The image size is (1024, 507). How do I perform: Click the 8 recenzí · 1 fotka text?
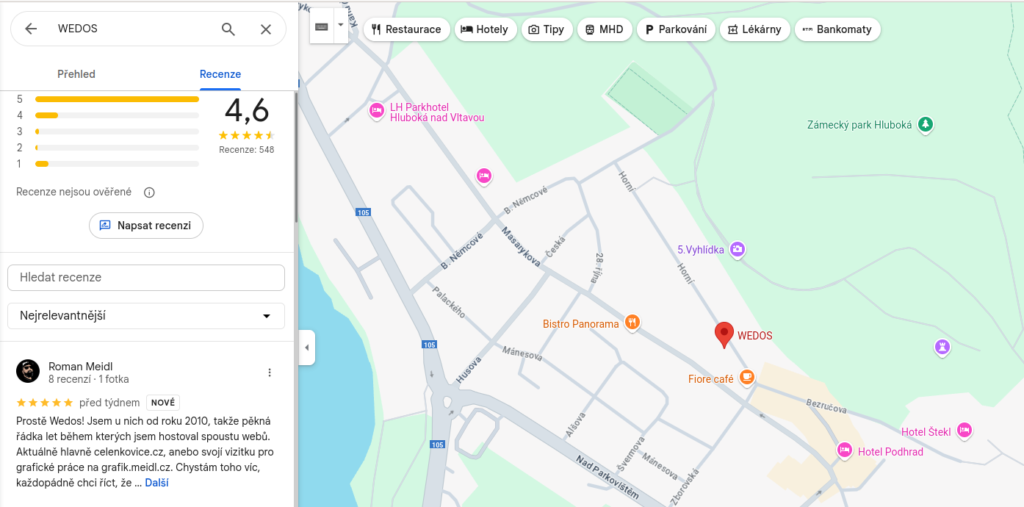89,379
